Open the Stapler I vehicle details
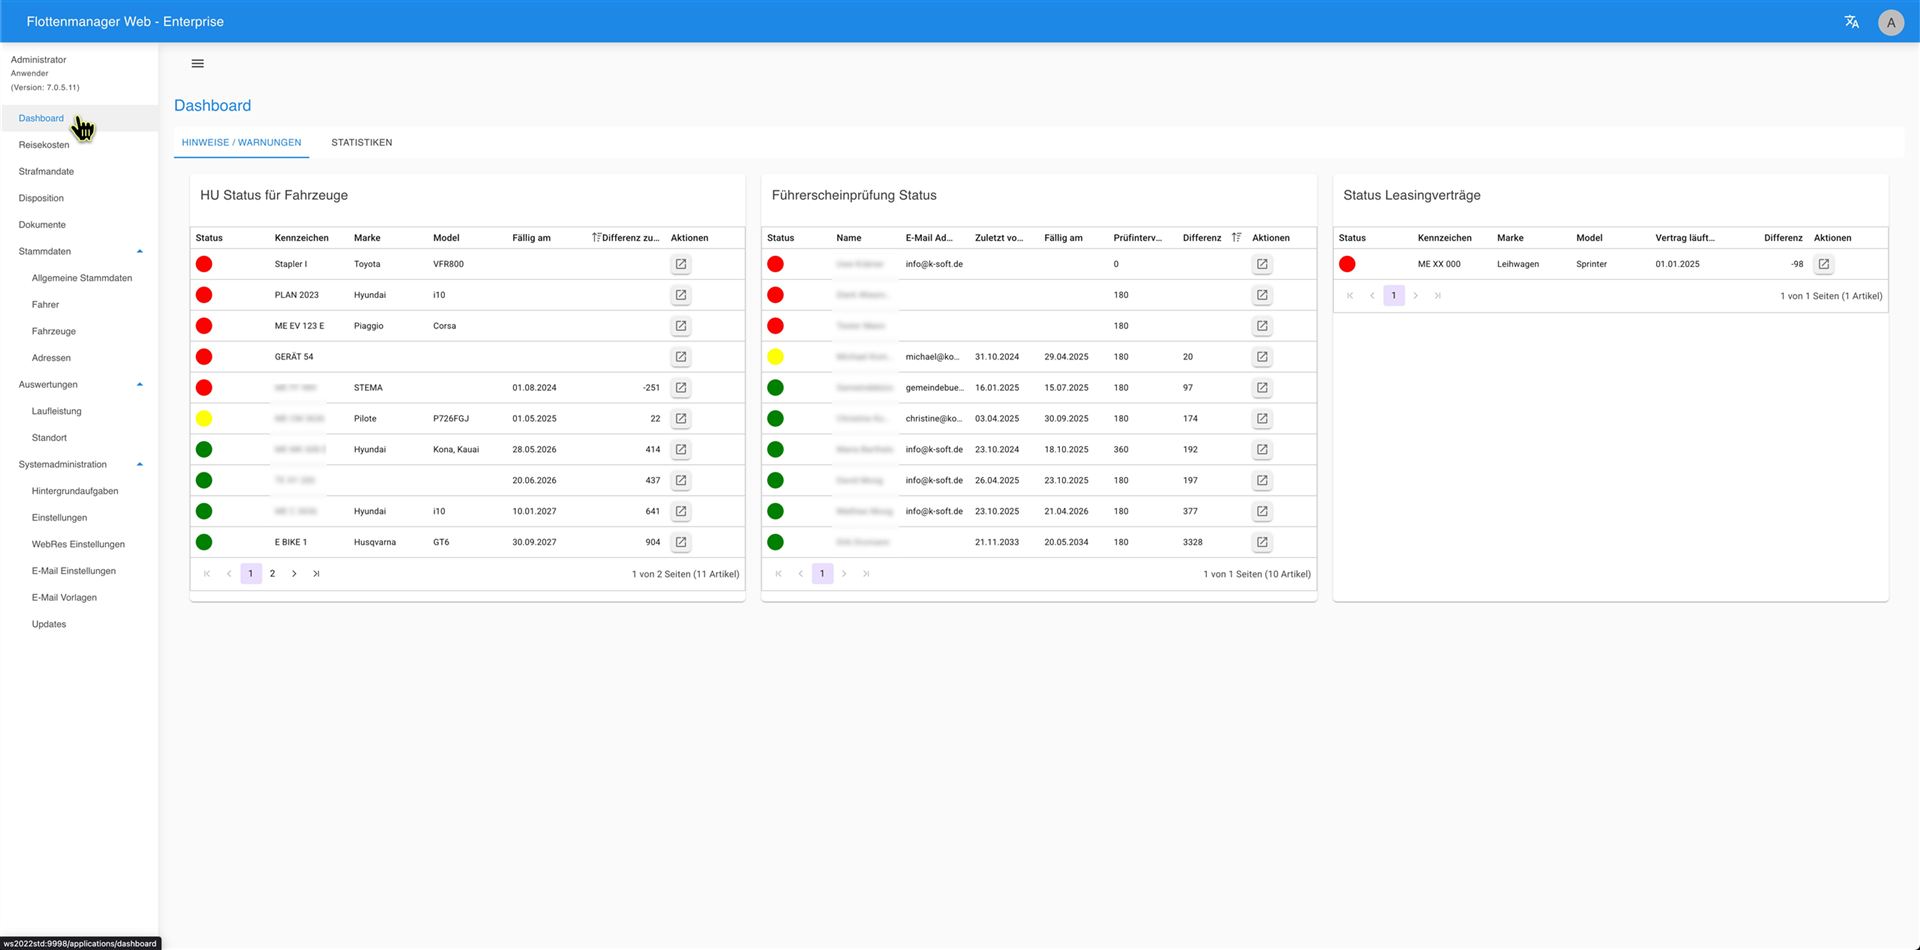 680,265
